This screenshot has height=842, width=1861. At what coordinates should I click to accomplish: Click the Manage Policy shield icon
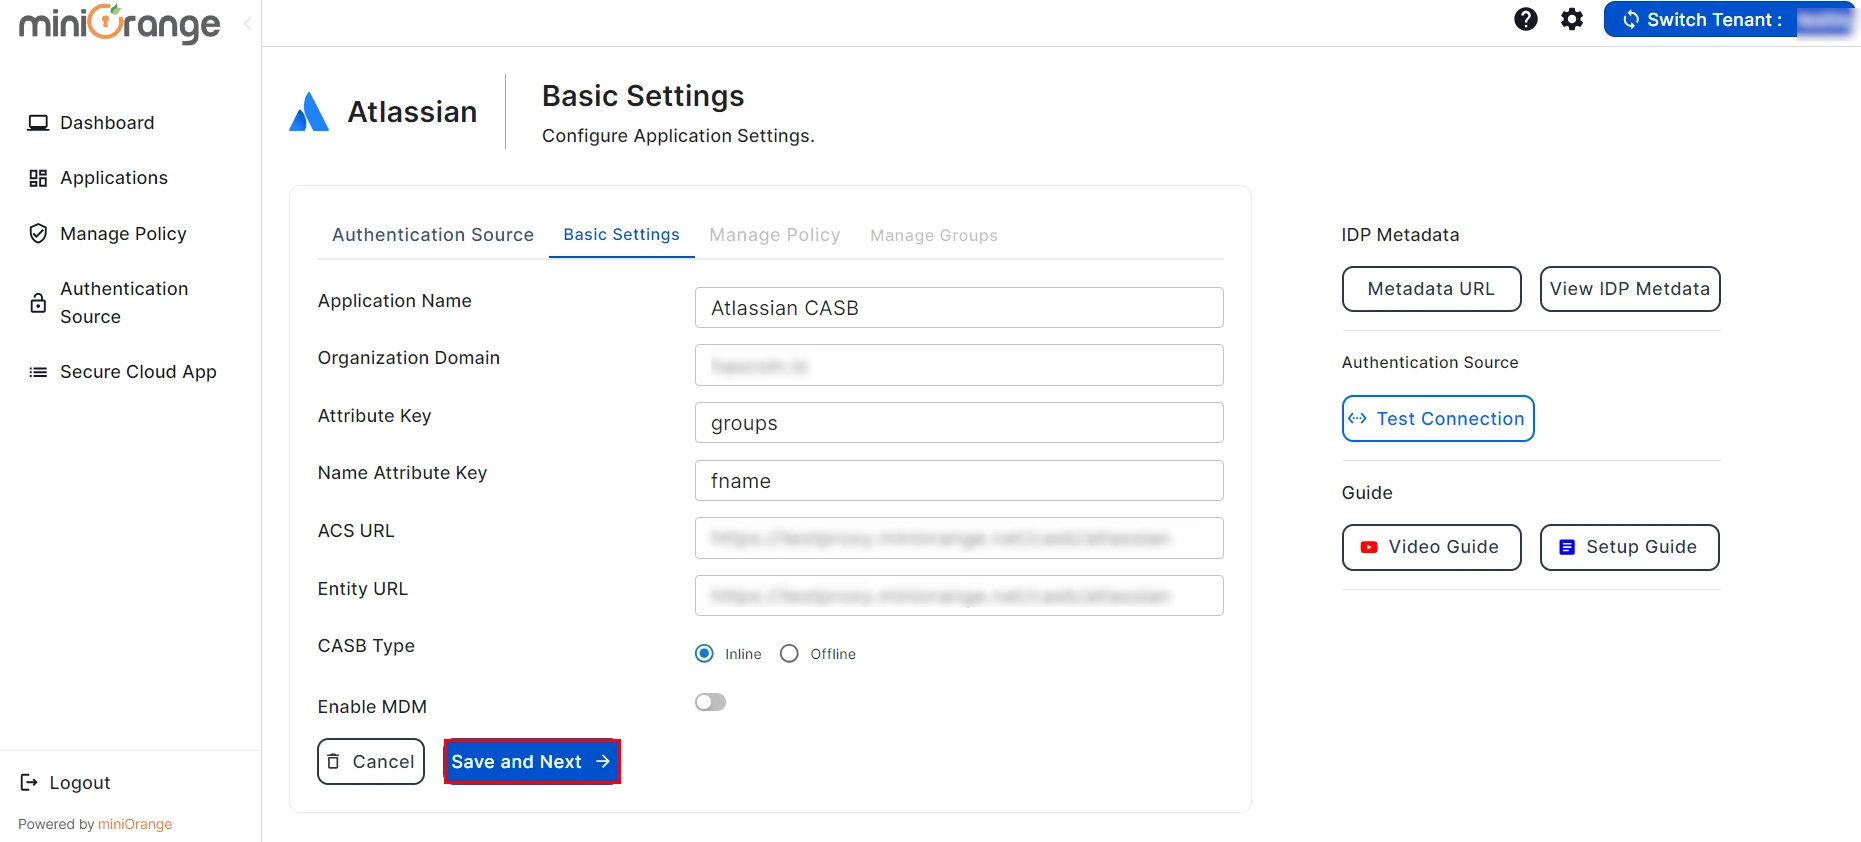(x=38, y=234)
